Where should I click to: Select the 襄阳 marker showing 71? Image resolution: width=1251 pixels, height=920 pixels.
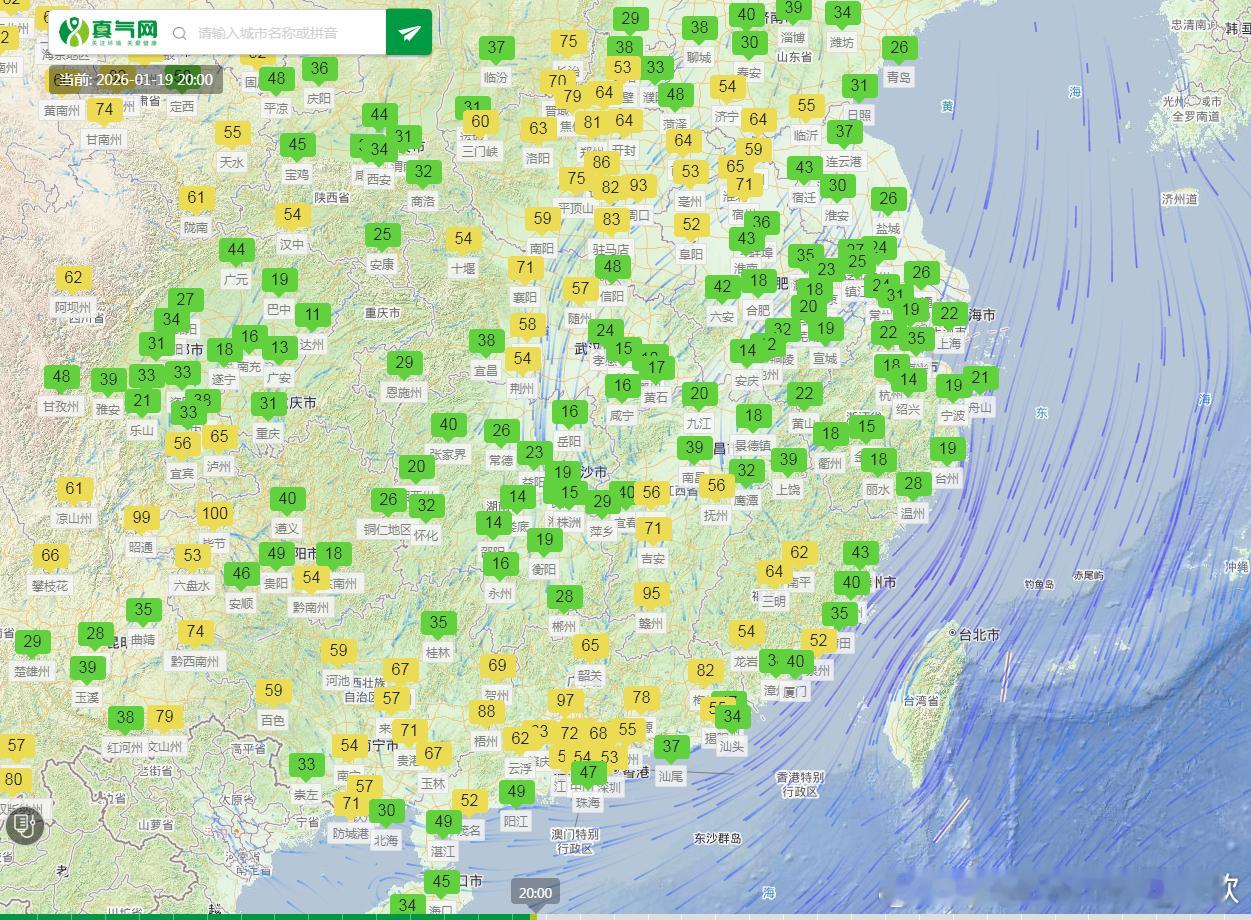coord(526,269)
